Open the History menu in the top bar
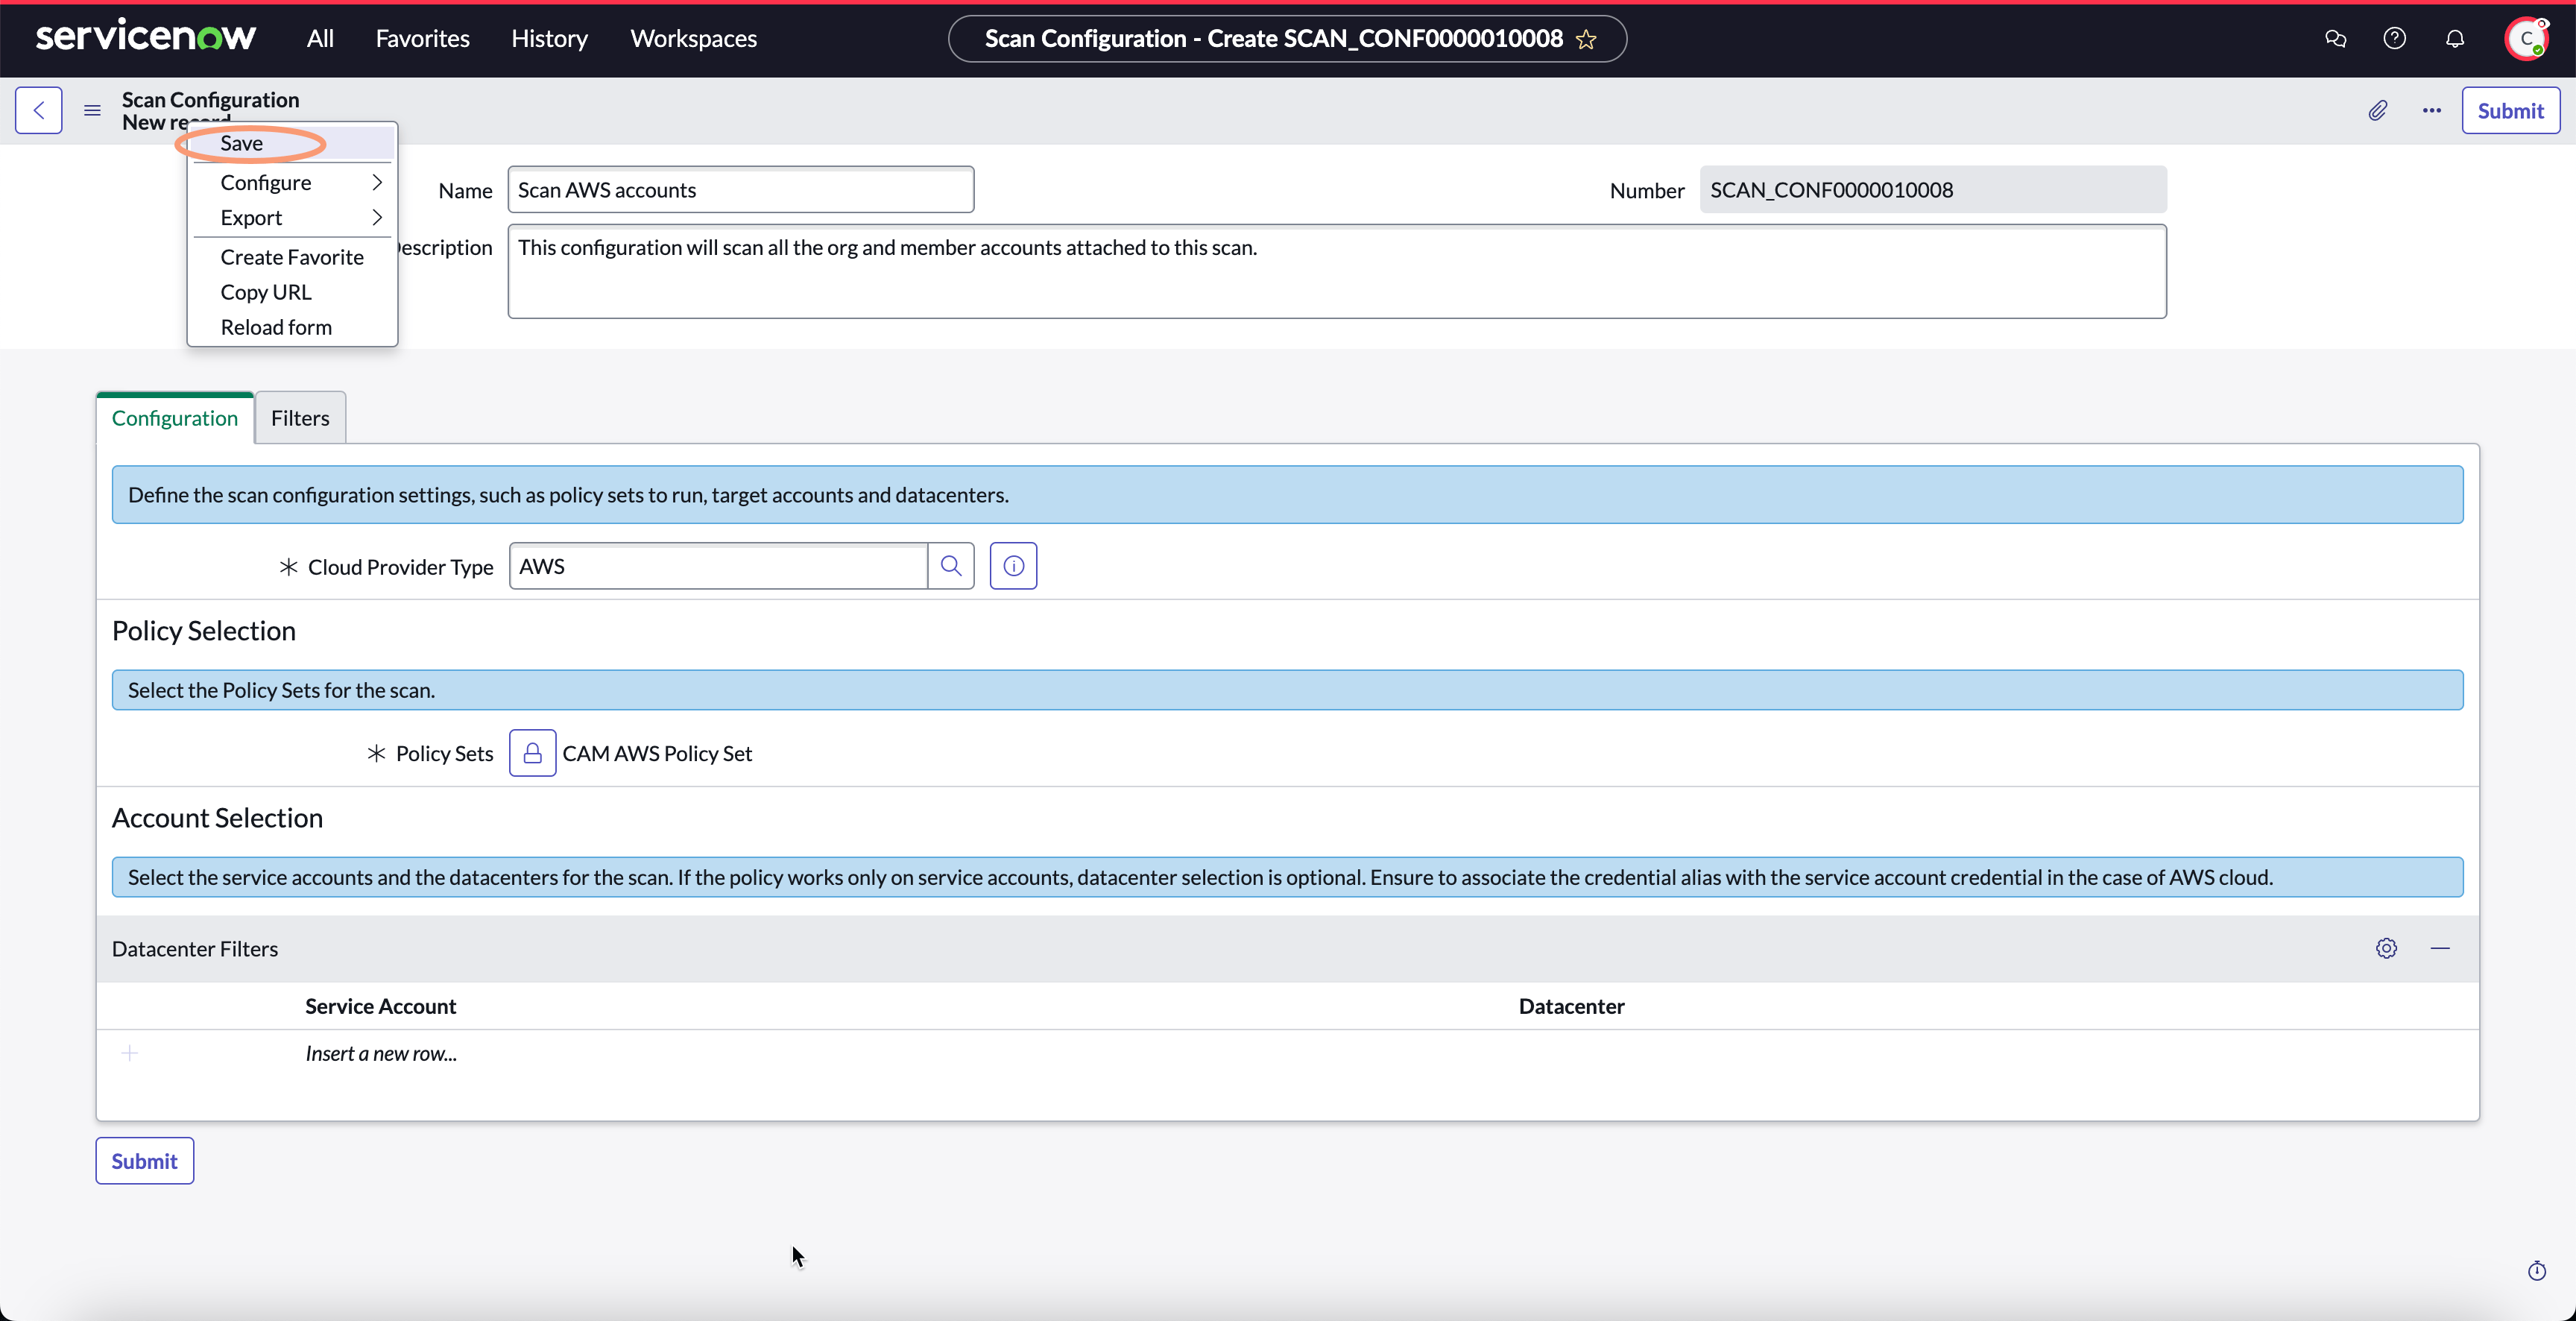 coord(549,39)
